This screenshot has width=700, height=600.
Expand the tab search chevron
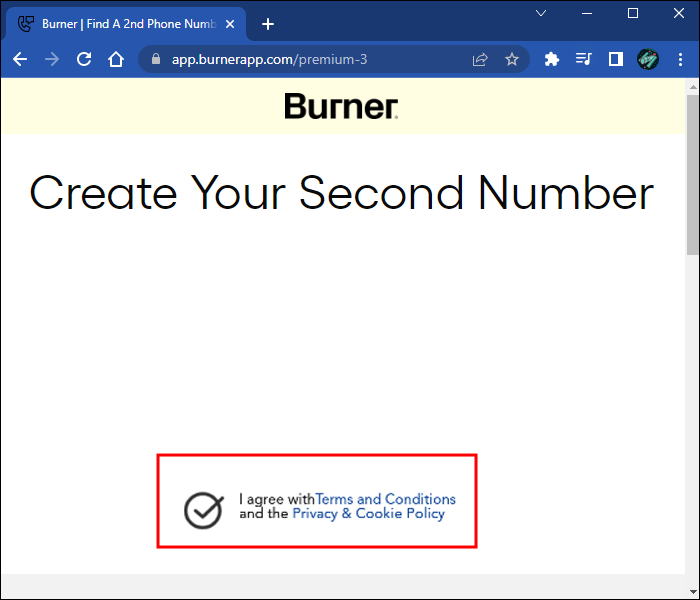click(x=541, y=13)
